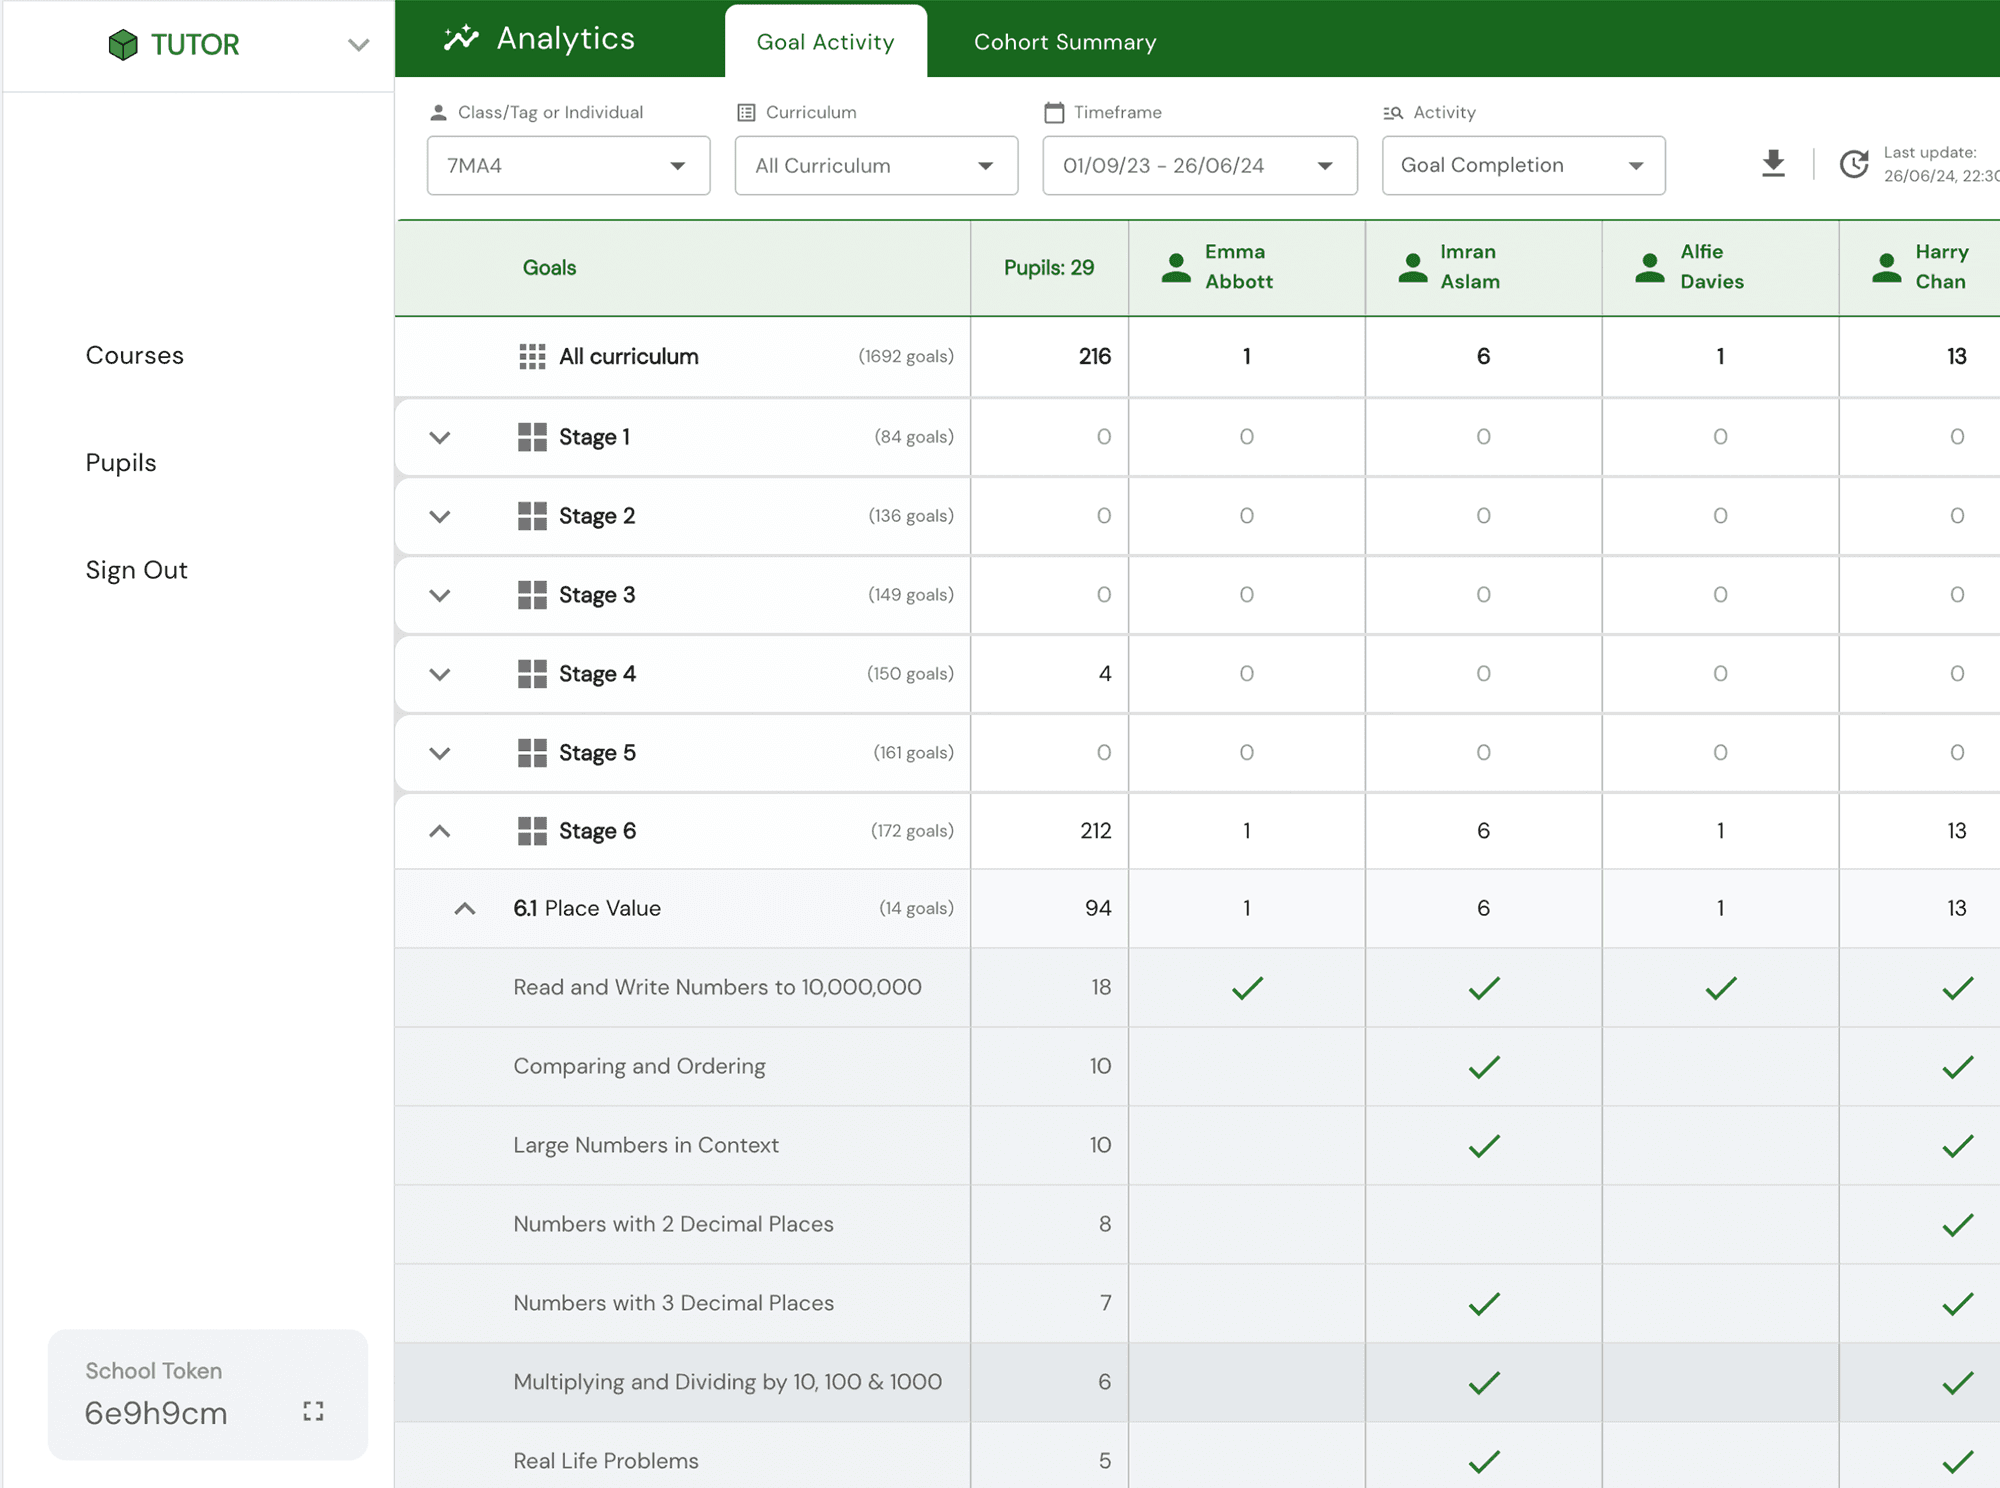The width and height of the screenshot is (2000, 1488).
Task: Open the Class/Tag dropdown showing 7MA4
Action: pos(568,166)
